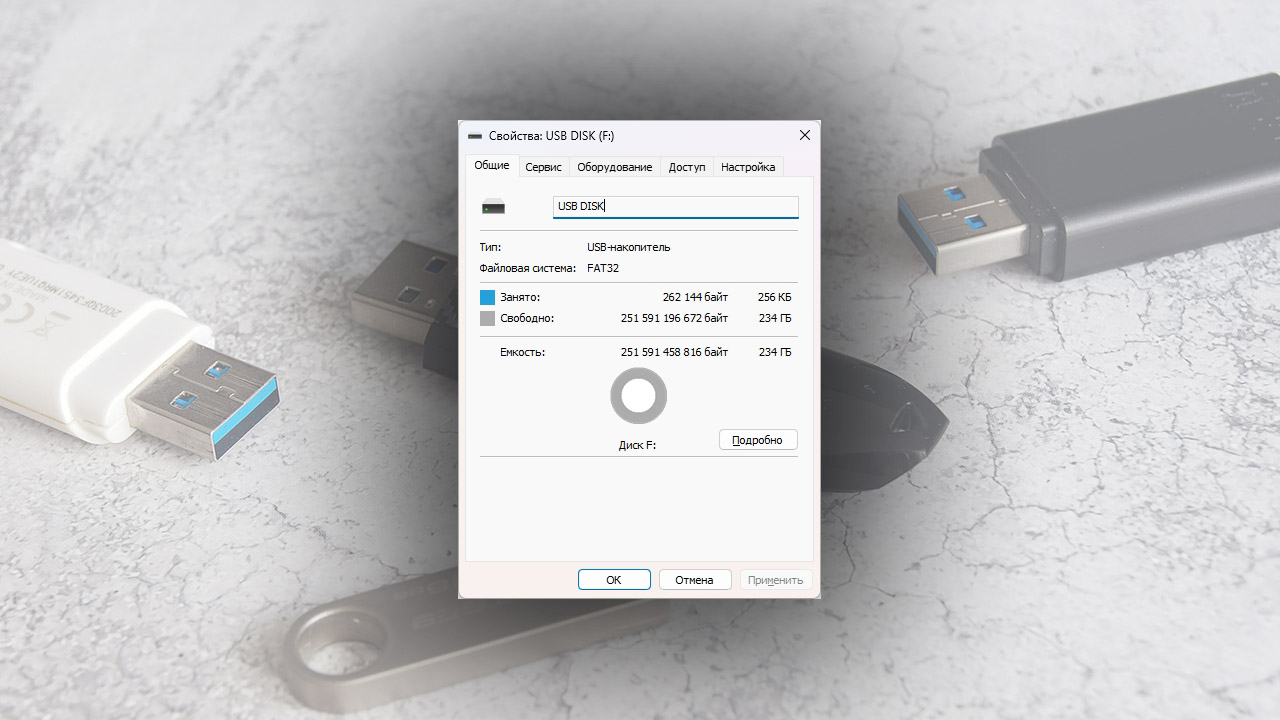The height and width of the screenshot is (720, 1280).
Task: Select the Общие tab
Action: (492, 165)
